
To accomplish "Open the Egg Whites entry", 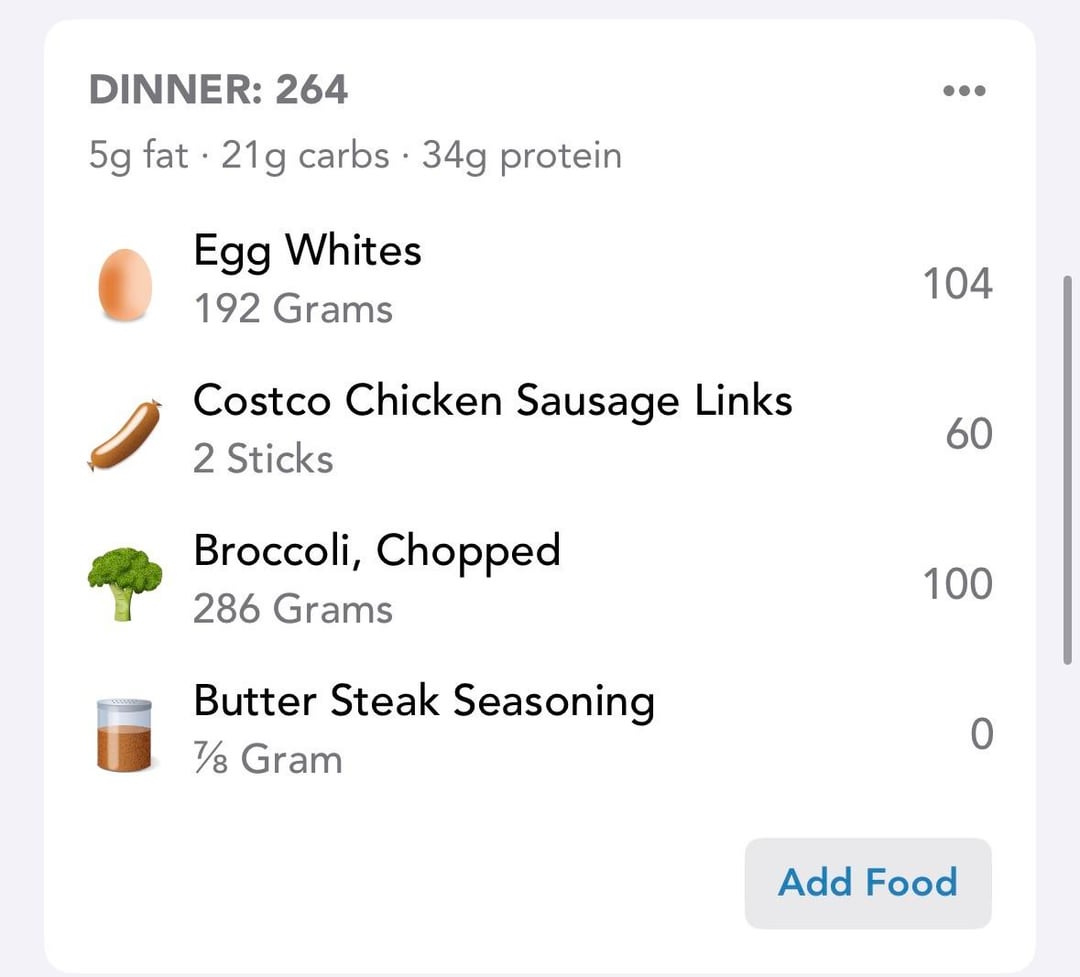I will (307, 250).
